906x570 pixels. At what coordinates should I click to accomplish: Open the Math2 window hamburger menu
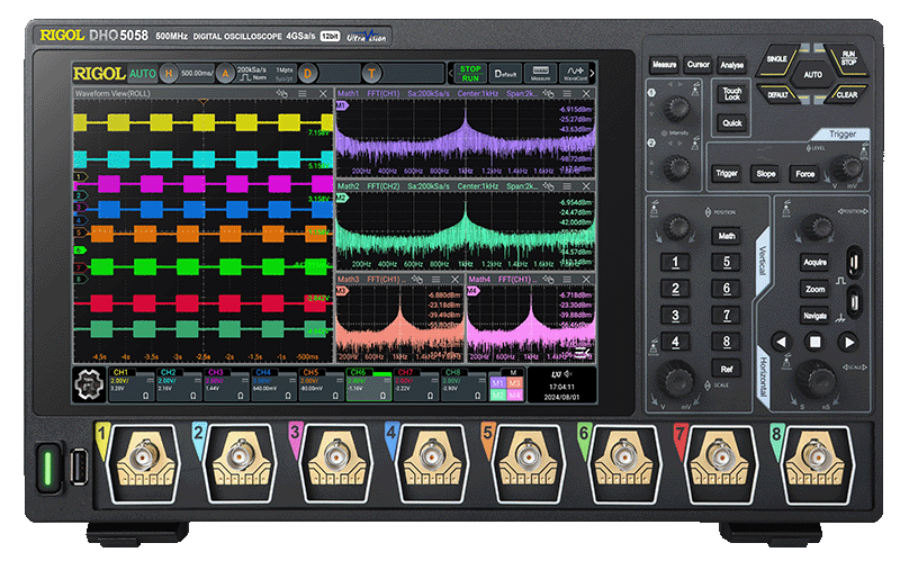[567, 186]
